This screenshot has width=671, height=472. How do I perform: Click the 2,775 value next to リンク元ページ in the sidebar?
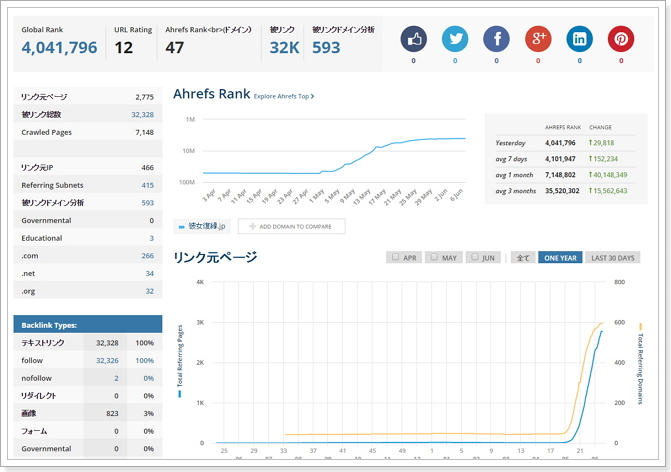145,97
